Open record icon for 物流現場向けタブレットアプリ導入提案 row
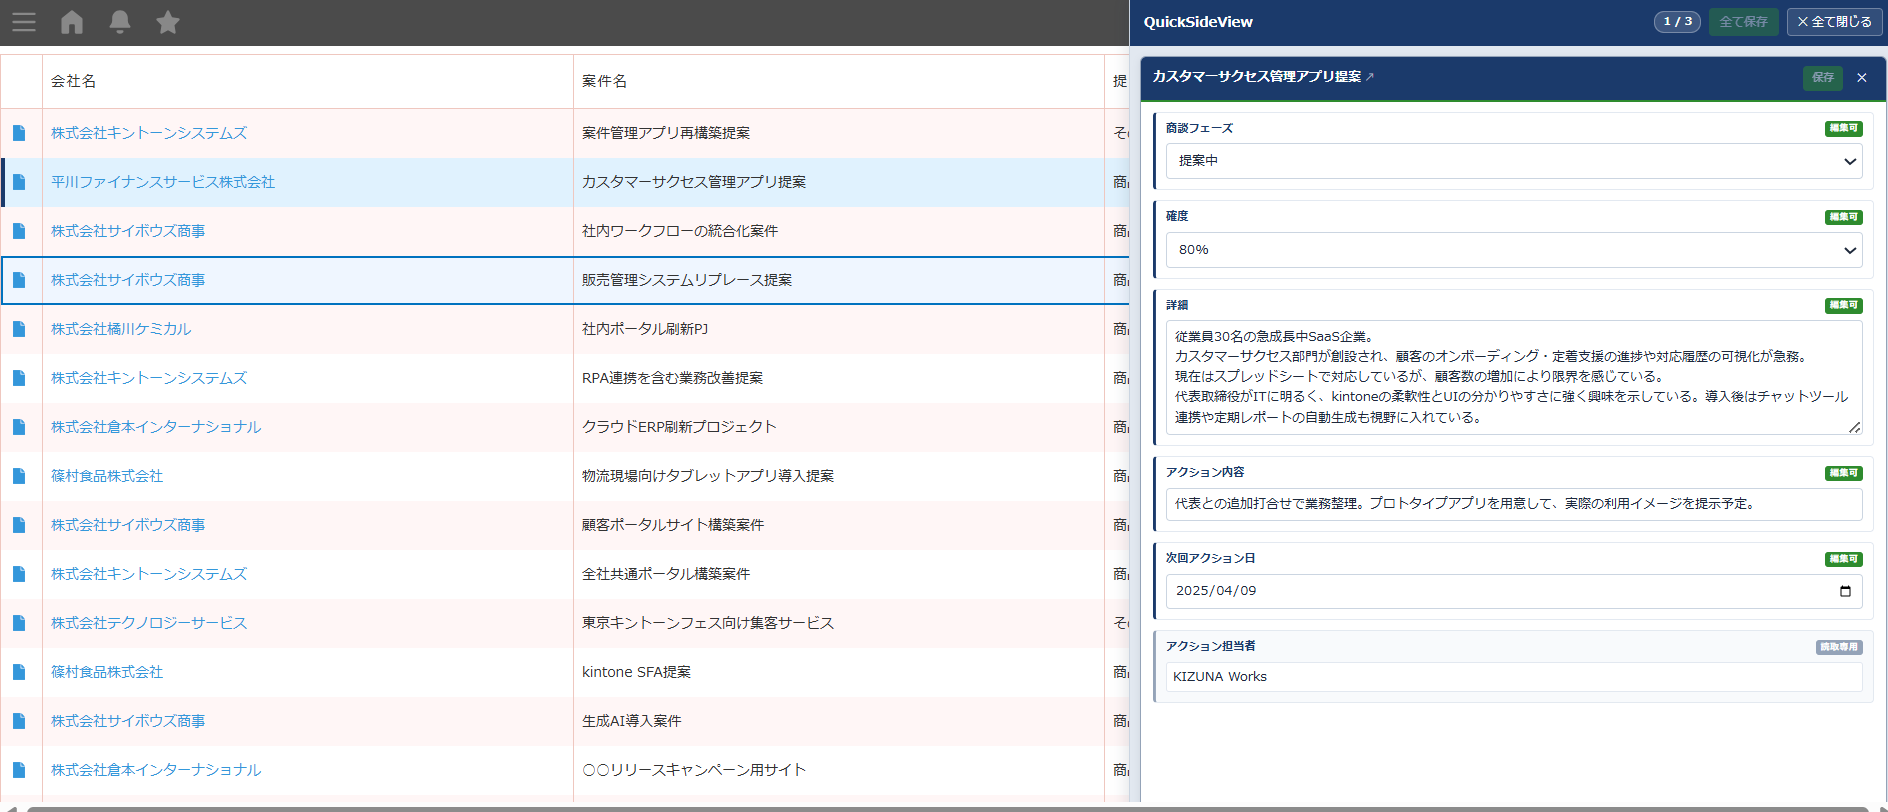Viewport: 1888px width, 812px height. (19, 476)
